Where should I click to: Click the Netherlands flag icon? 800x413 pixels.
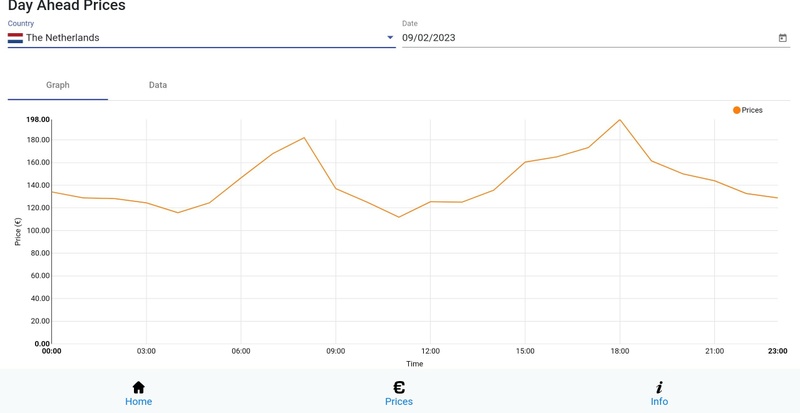click(x=15, y=38)
